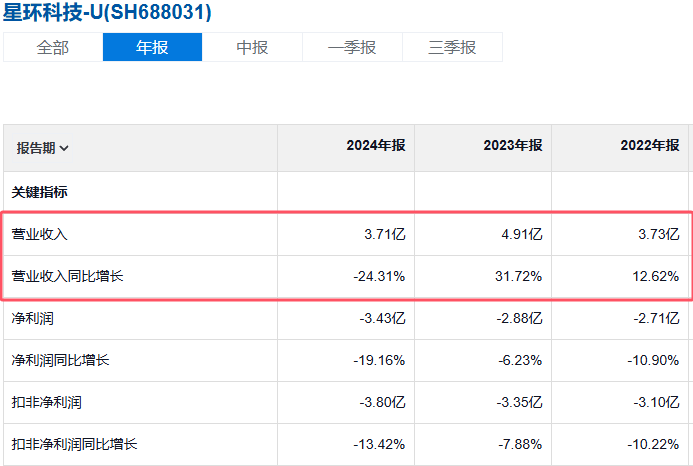The image size is (693, 466).
Task: Select the -24.31% growth value
Action: click(379, 276)
